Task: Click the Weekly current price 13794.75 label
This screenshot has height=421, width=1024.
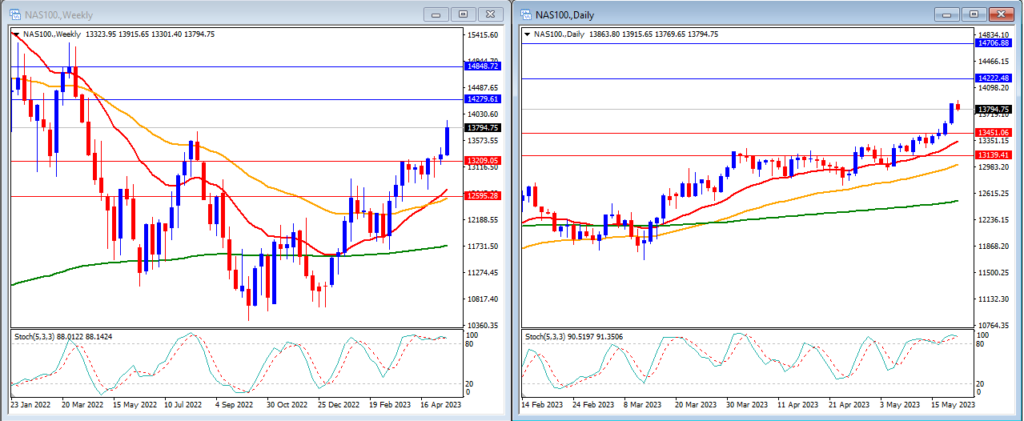Action: pos(483,128)
